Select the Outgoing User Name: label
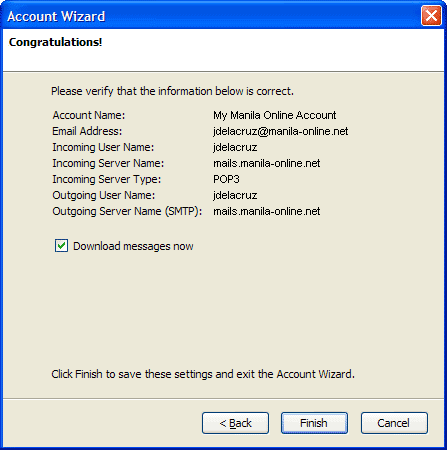 coord(104,195)
